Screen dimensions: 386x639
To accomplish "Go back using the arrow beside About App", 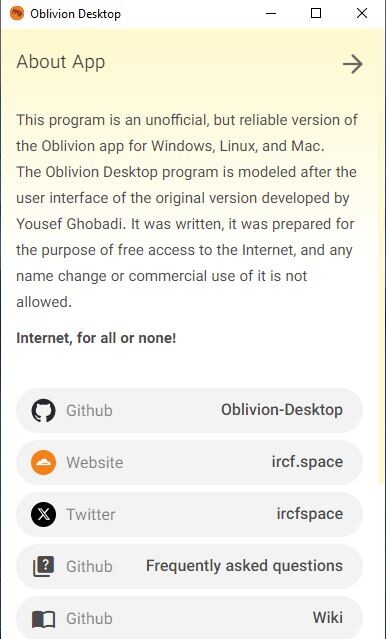I will coord(353,64).
